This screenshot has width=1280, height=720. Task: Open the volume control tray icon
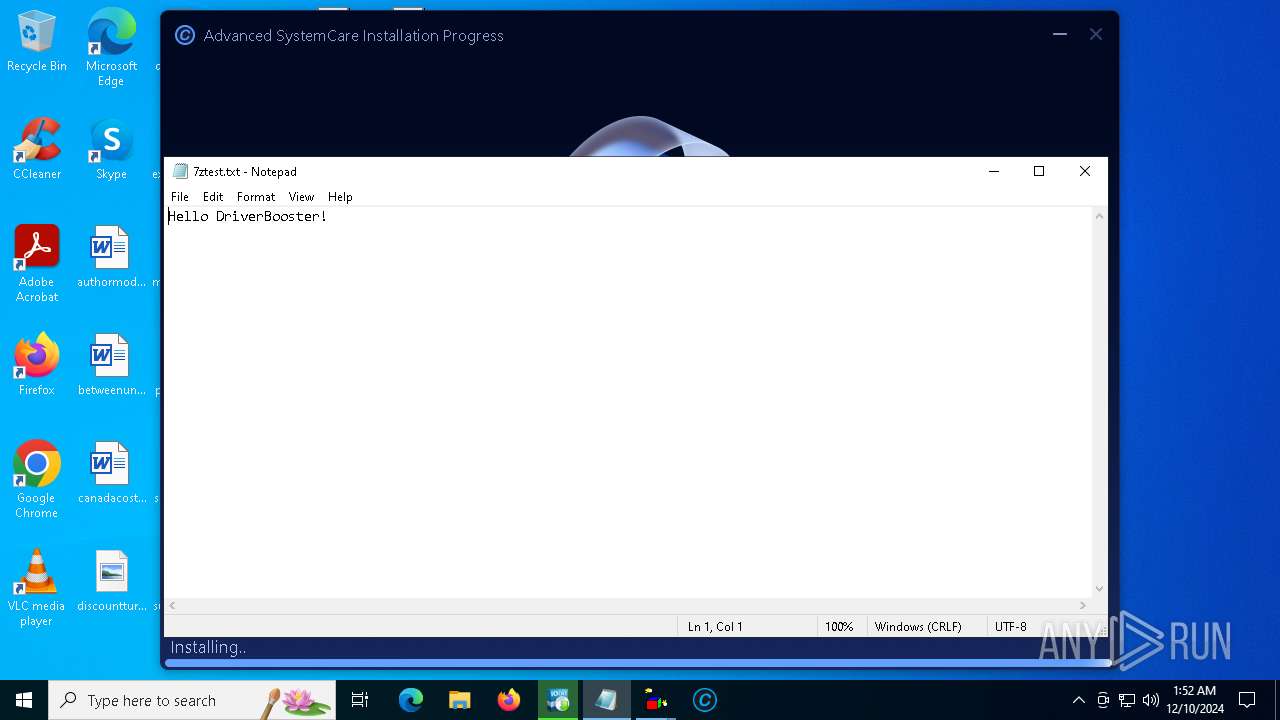[x=1151, y=700]
